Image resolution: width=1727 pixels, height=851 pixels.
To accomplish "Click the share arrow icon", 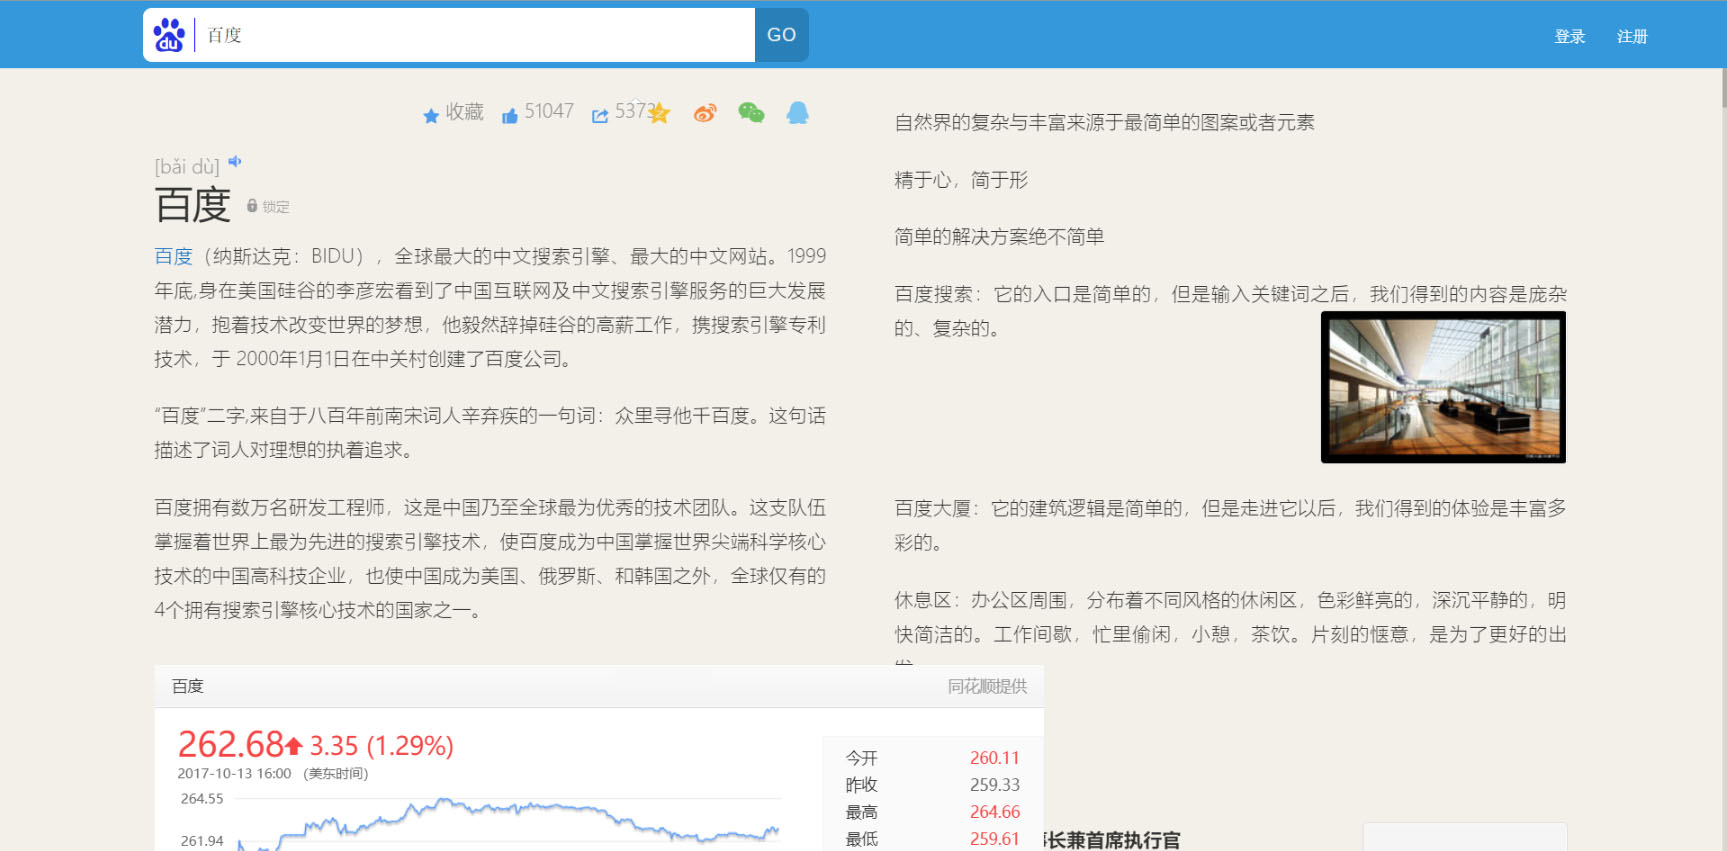I will tap(600, 116).
